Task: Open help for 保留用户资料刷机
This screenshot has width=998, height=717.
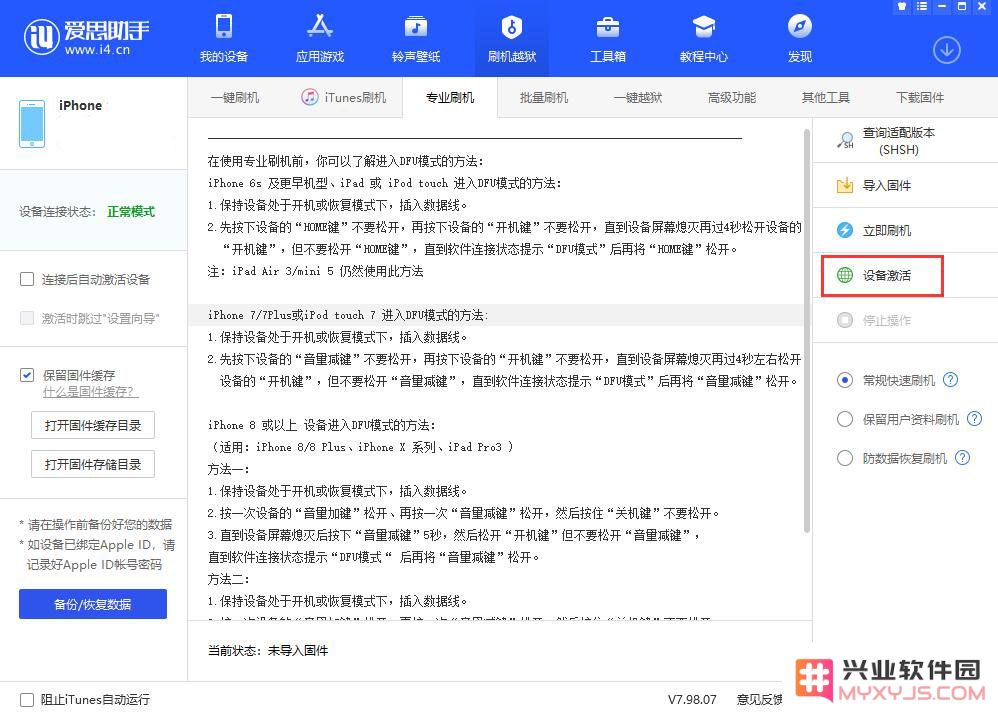Action: click(x=974, y=419)
